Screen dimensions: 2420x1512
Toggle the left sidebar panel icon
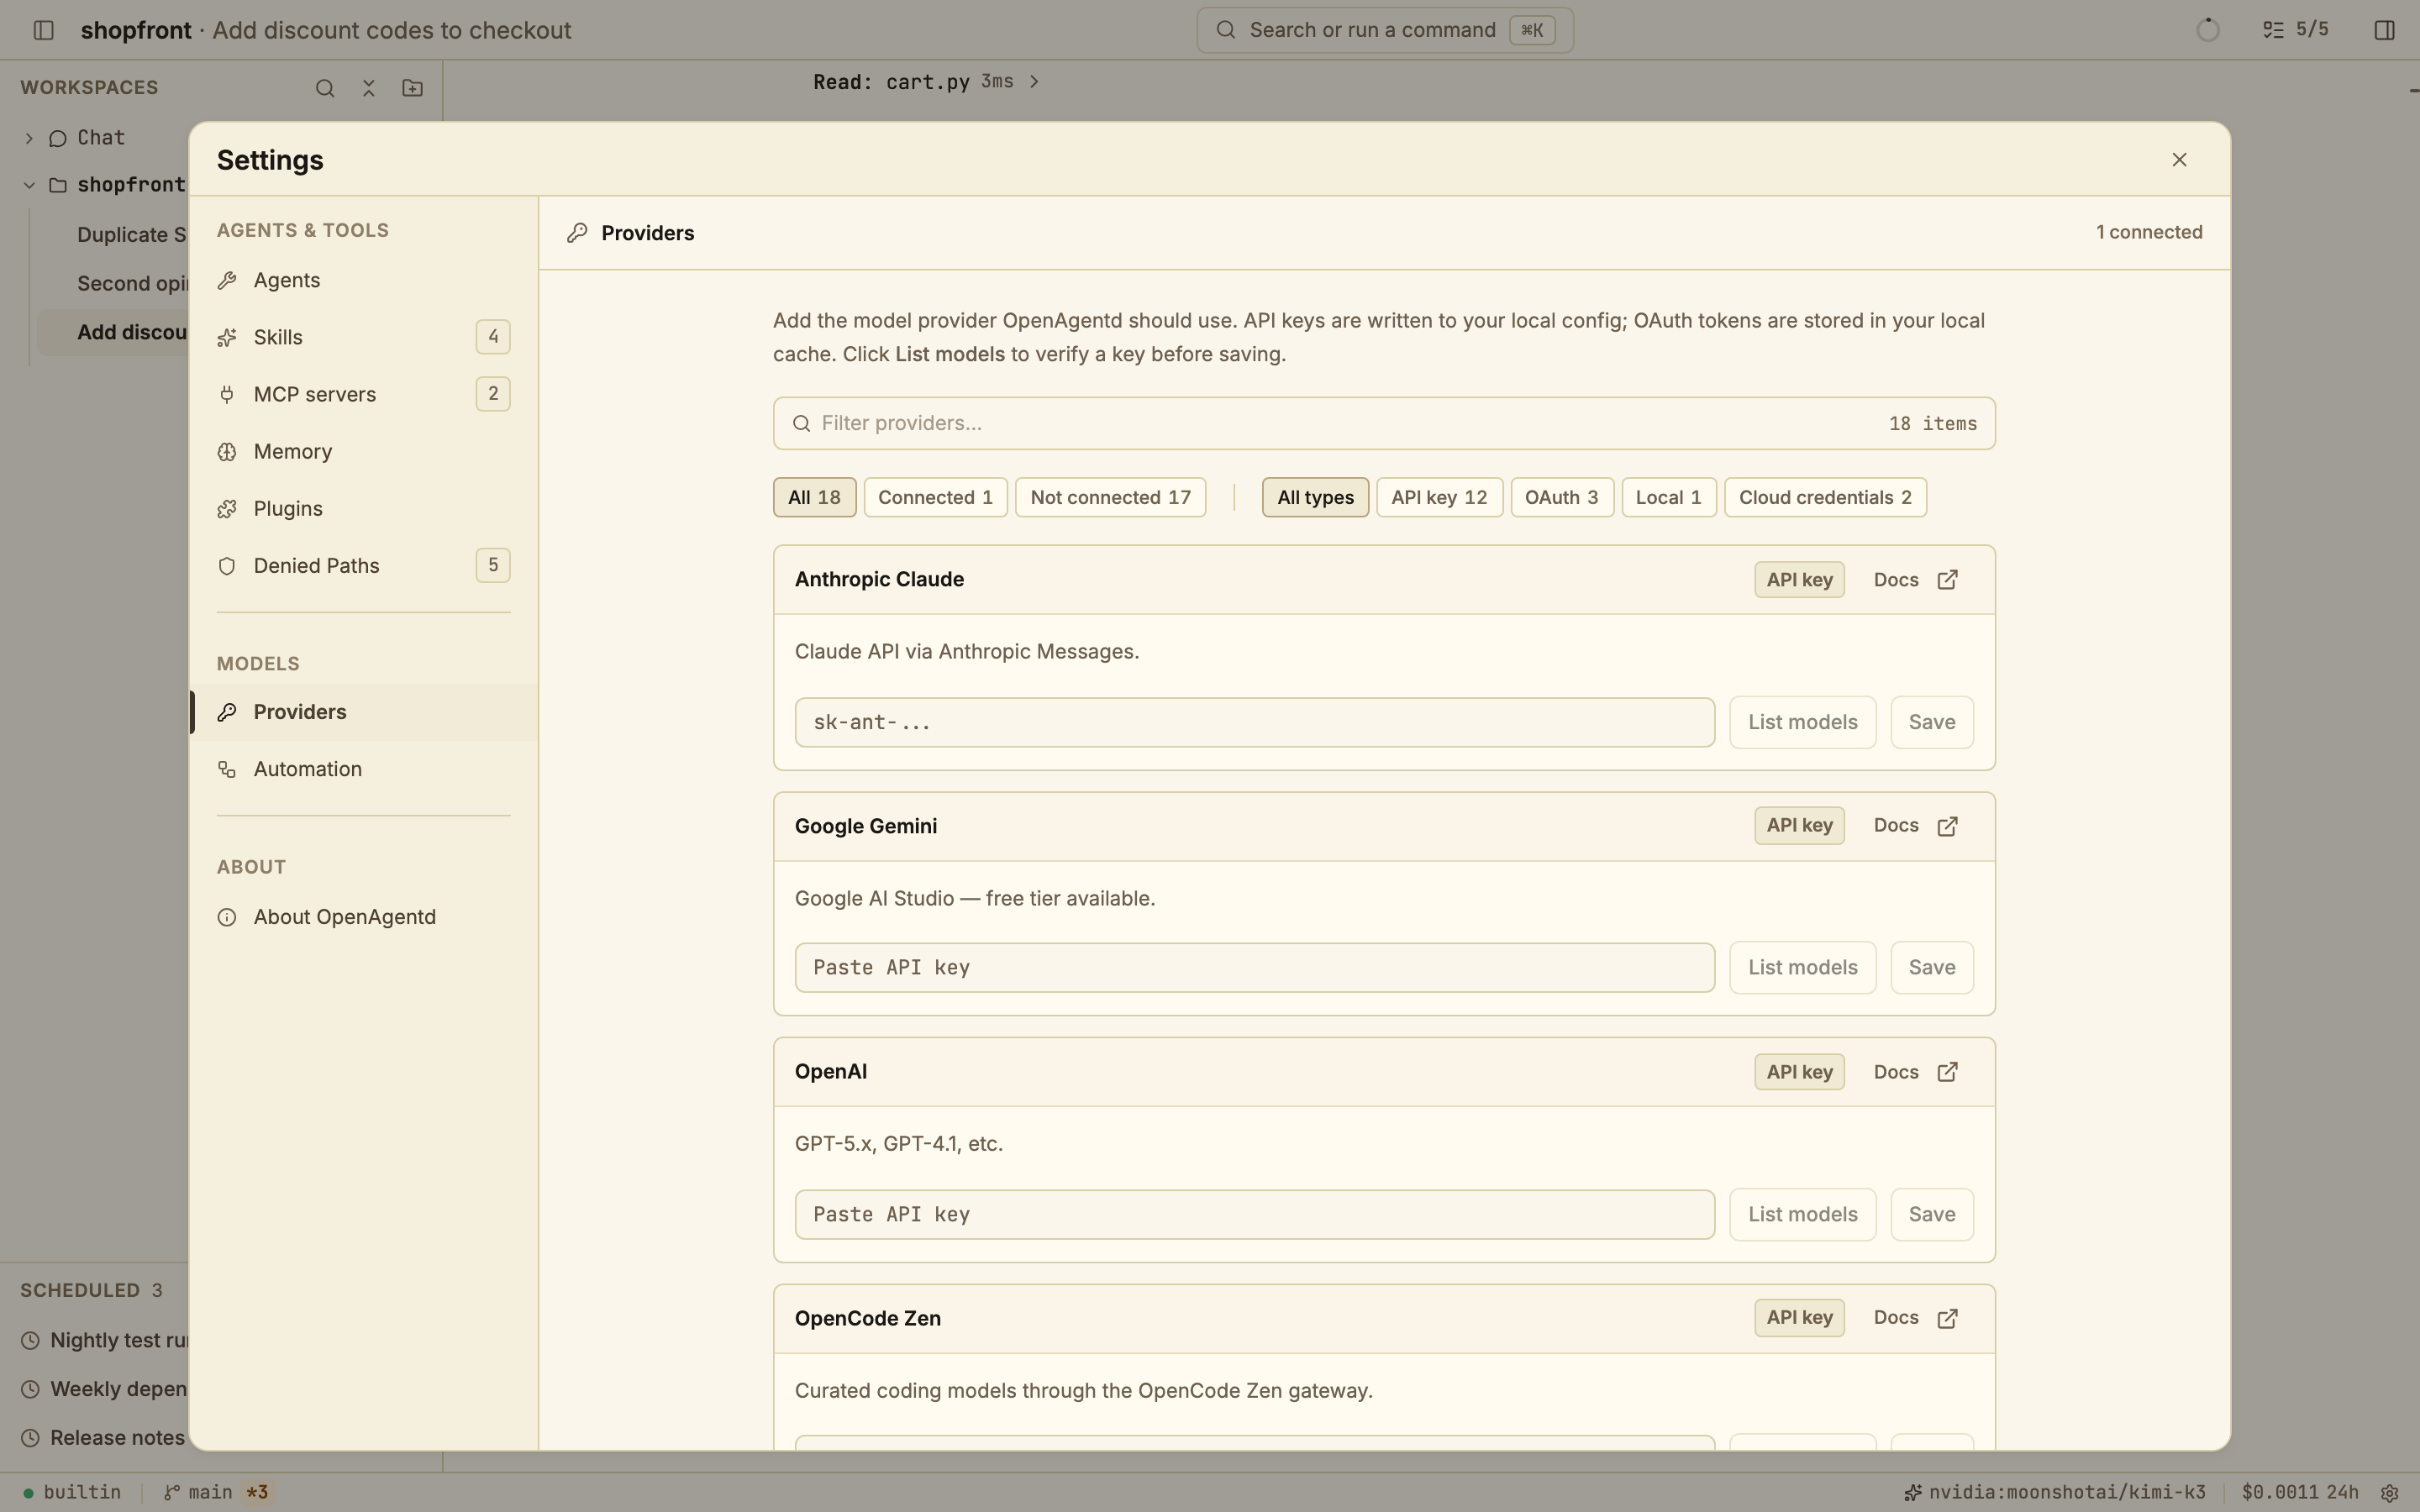pyautogui.click(x=43, y=30)
